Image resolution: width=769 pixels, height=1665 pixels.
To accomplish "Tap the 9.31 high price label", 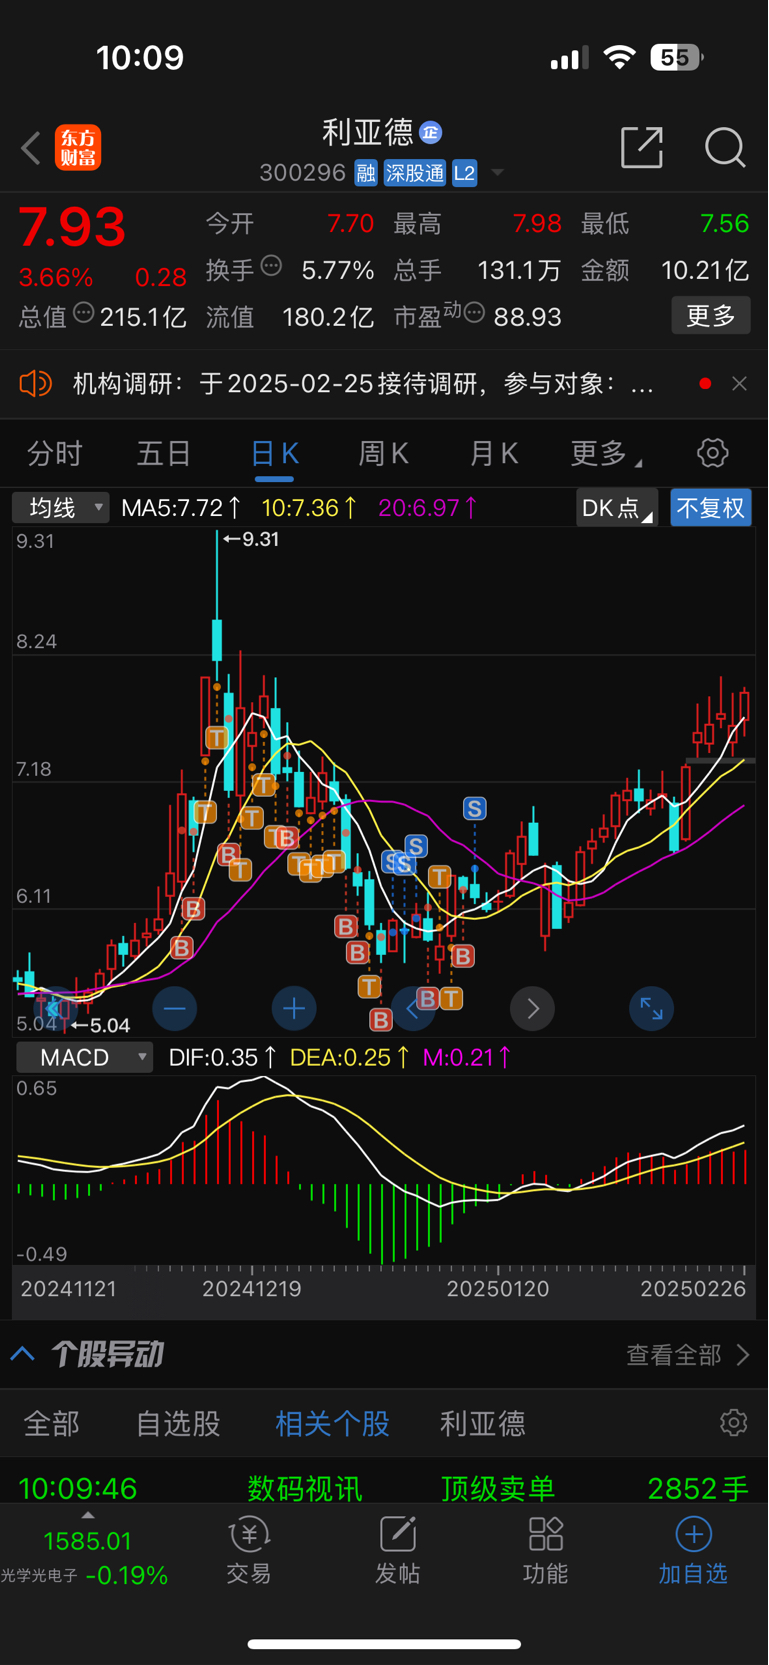I will pyautogui.click(x=252, y=539).
